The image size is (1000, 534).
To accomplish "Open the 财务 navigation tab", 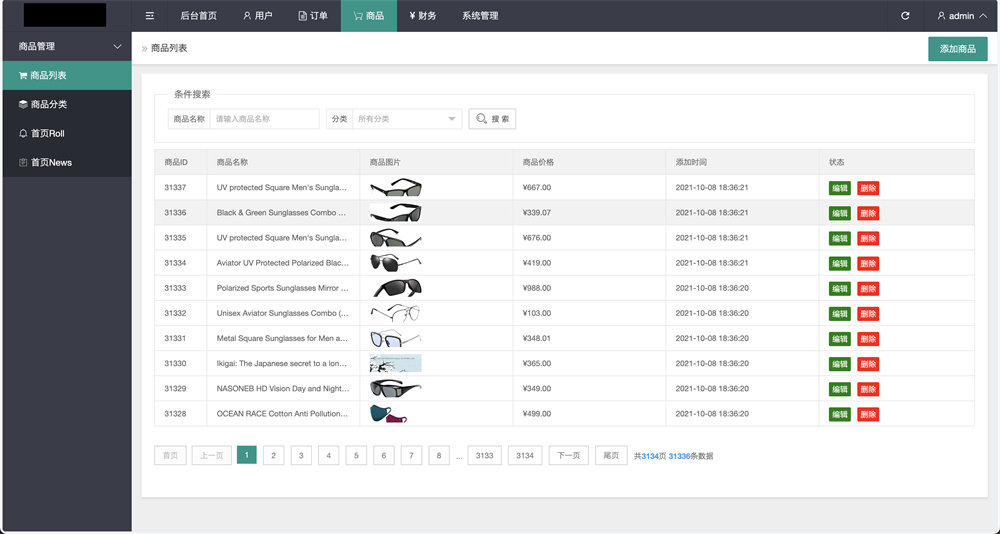I will click(422, 16).
